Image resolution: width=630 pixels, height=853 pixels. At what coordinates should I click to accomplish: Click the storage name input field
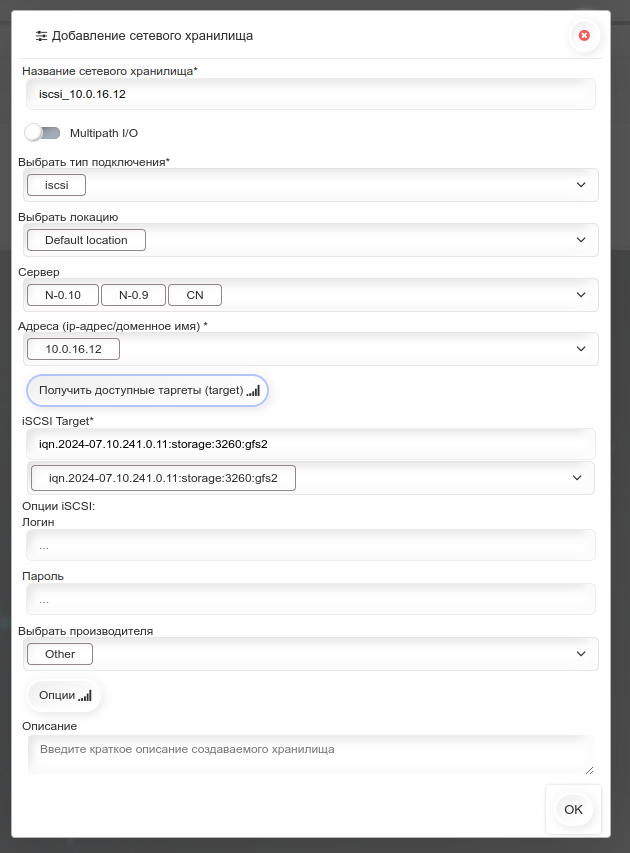click(311, 94)
